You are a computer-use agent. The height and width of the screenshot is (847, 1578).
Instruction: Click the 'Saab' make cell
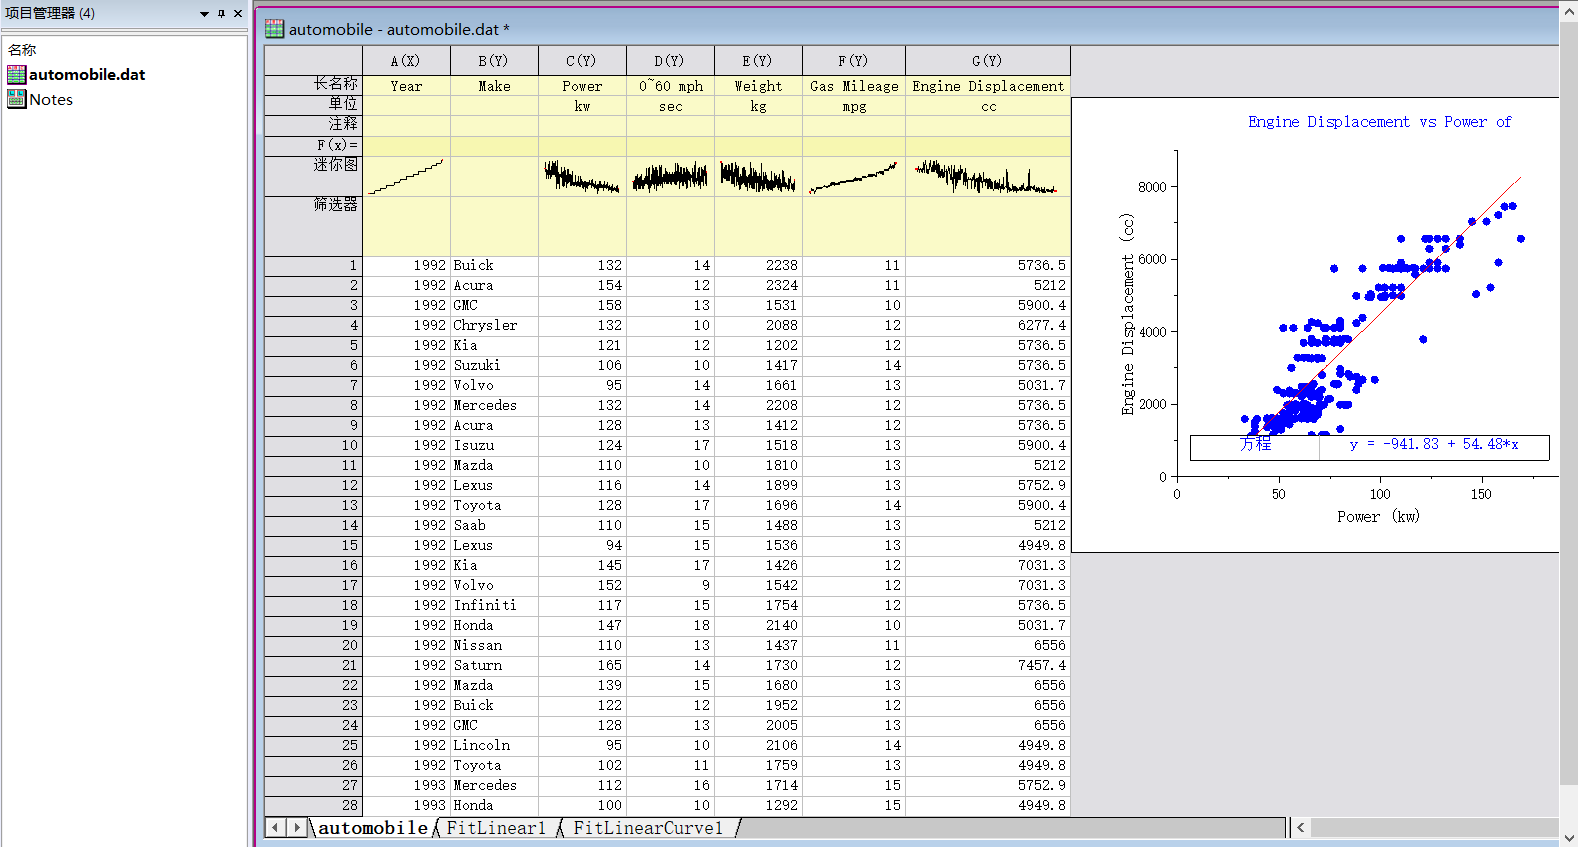pyautogui.click(x=494, y=526)
